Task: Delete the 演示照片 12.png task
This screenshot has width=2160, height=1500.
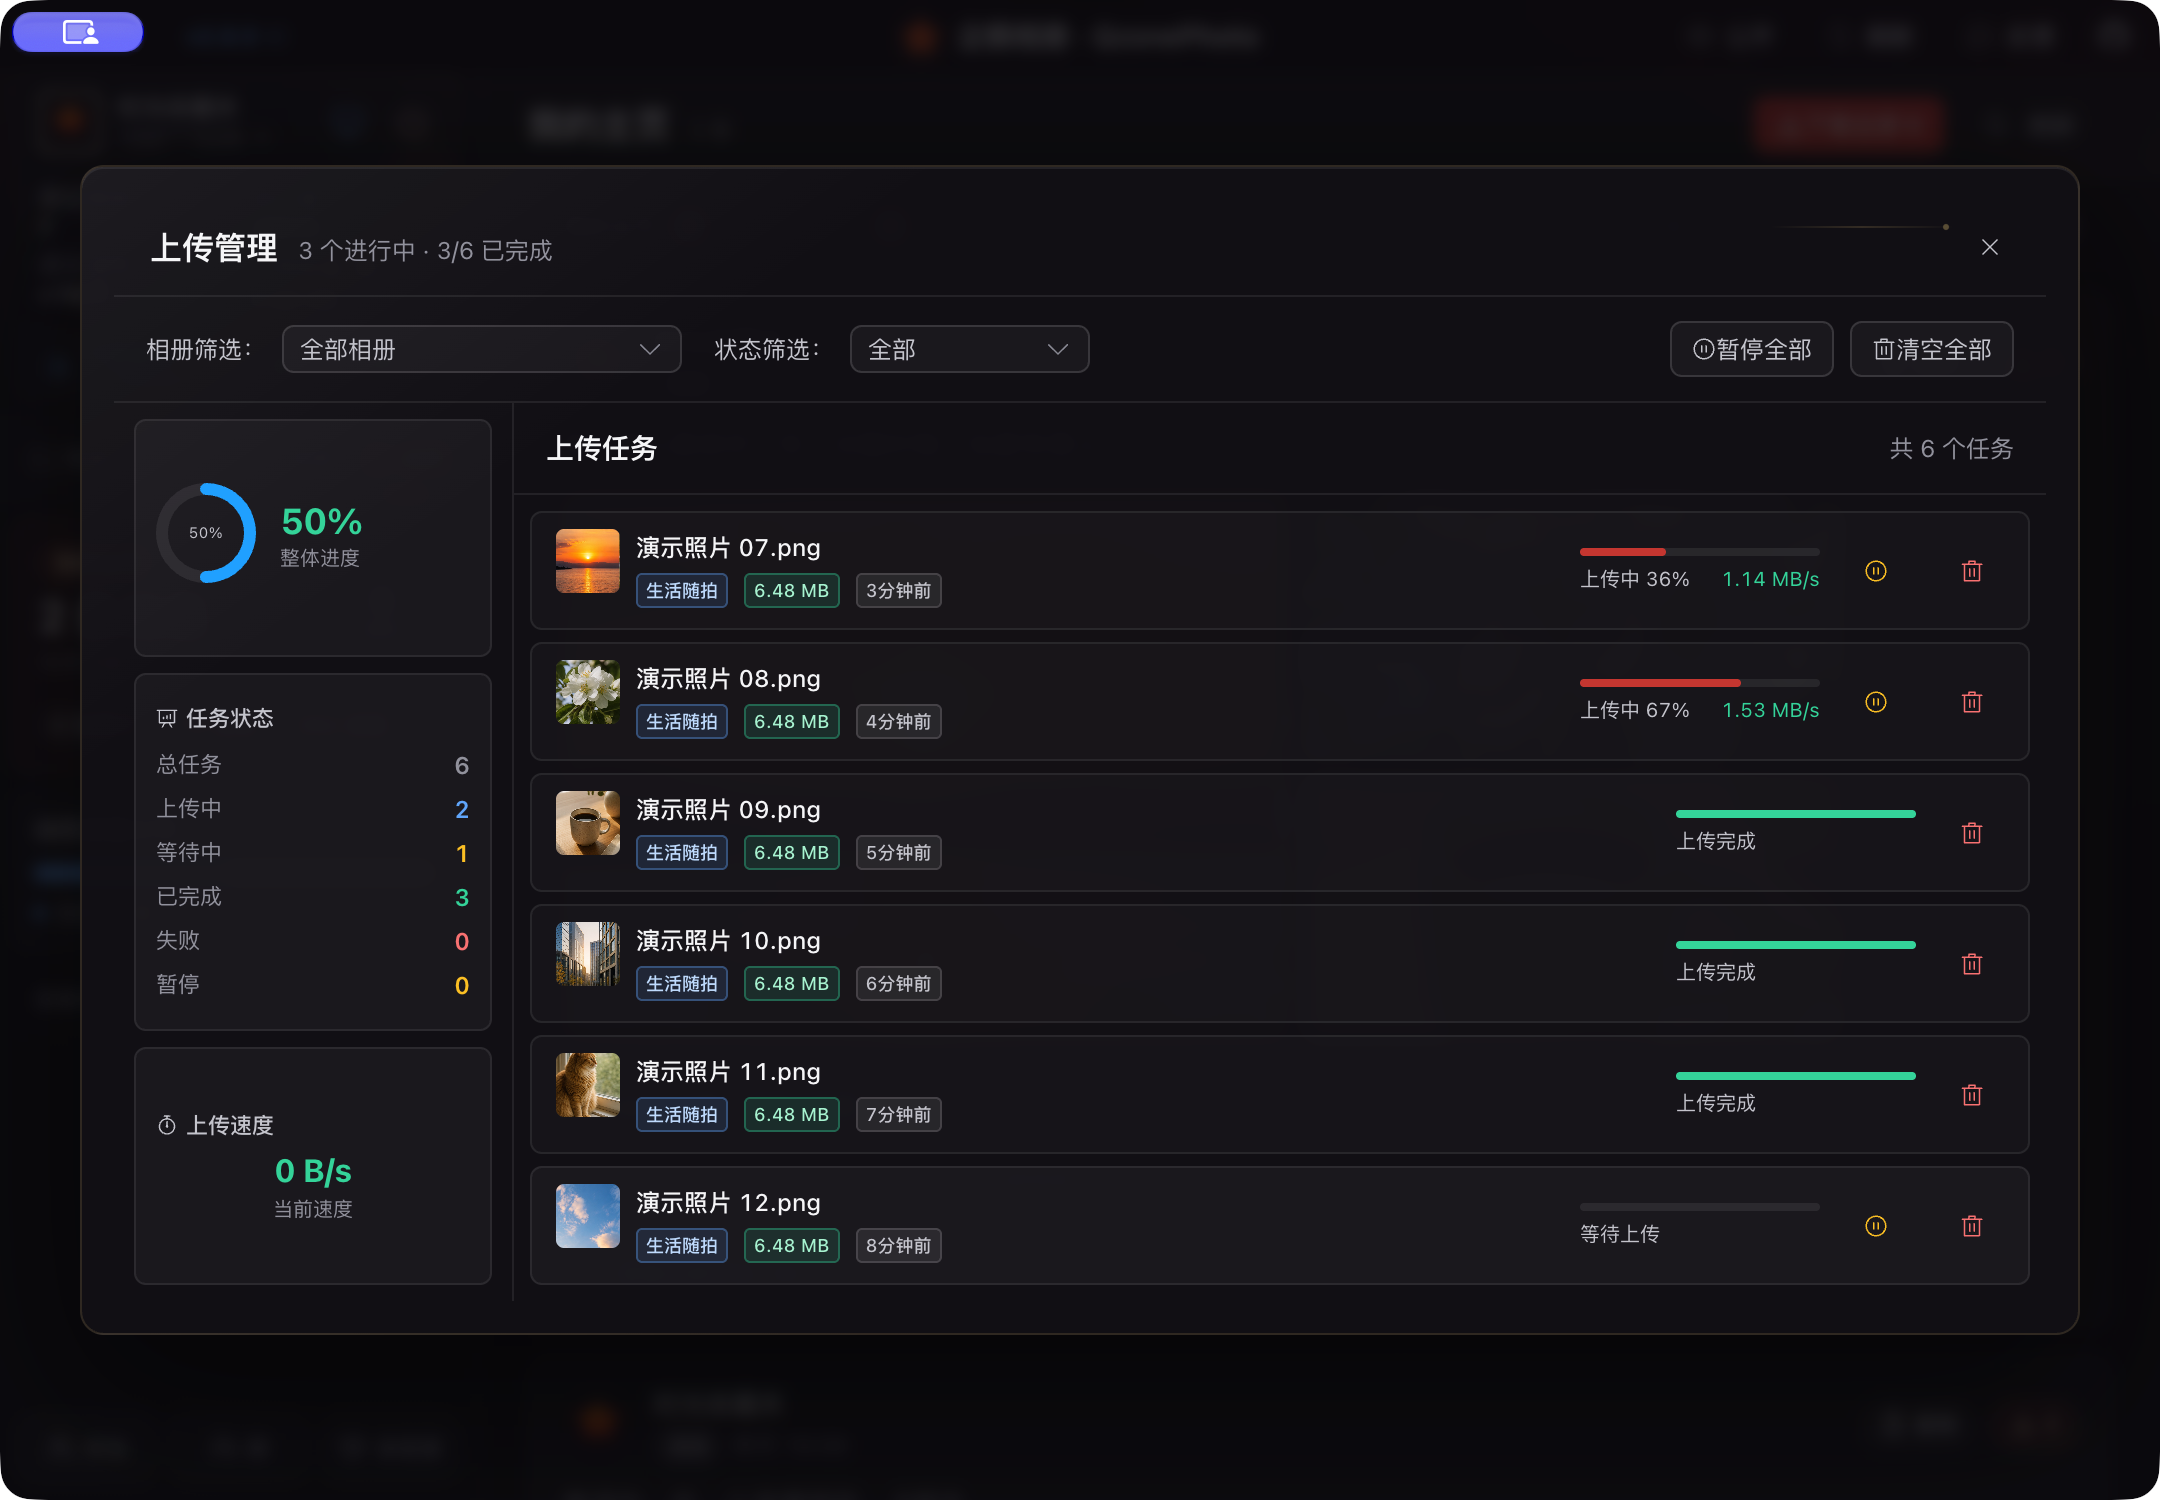Action: [1972, 1226]
